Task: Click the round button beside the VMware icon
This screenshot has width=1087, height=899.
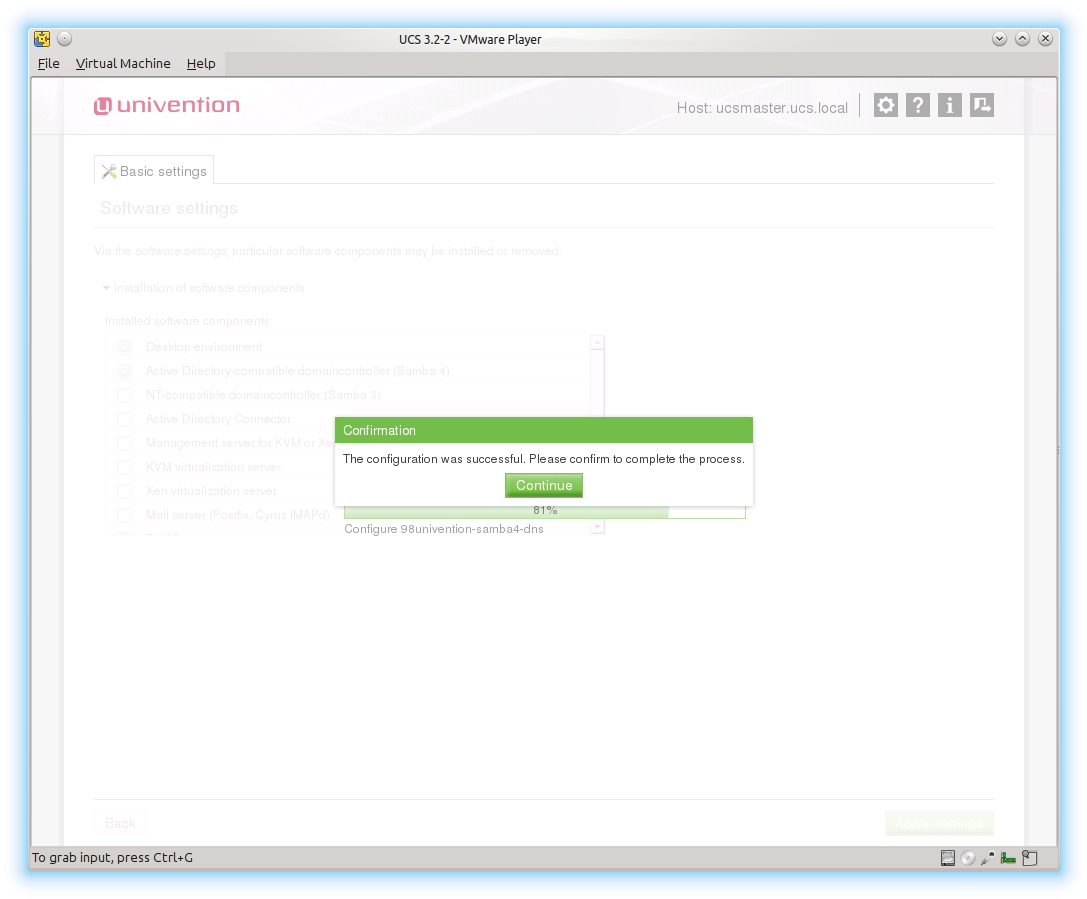Action: click(x=64, y=39)
